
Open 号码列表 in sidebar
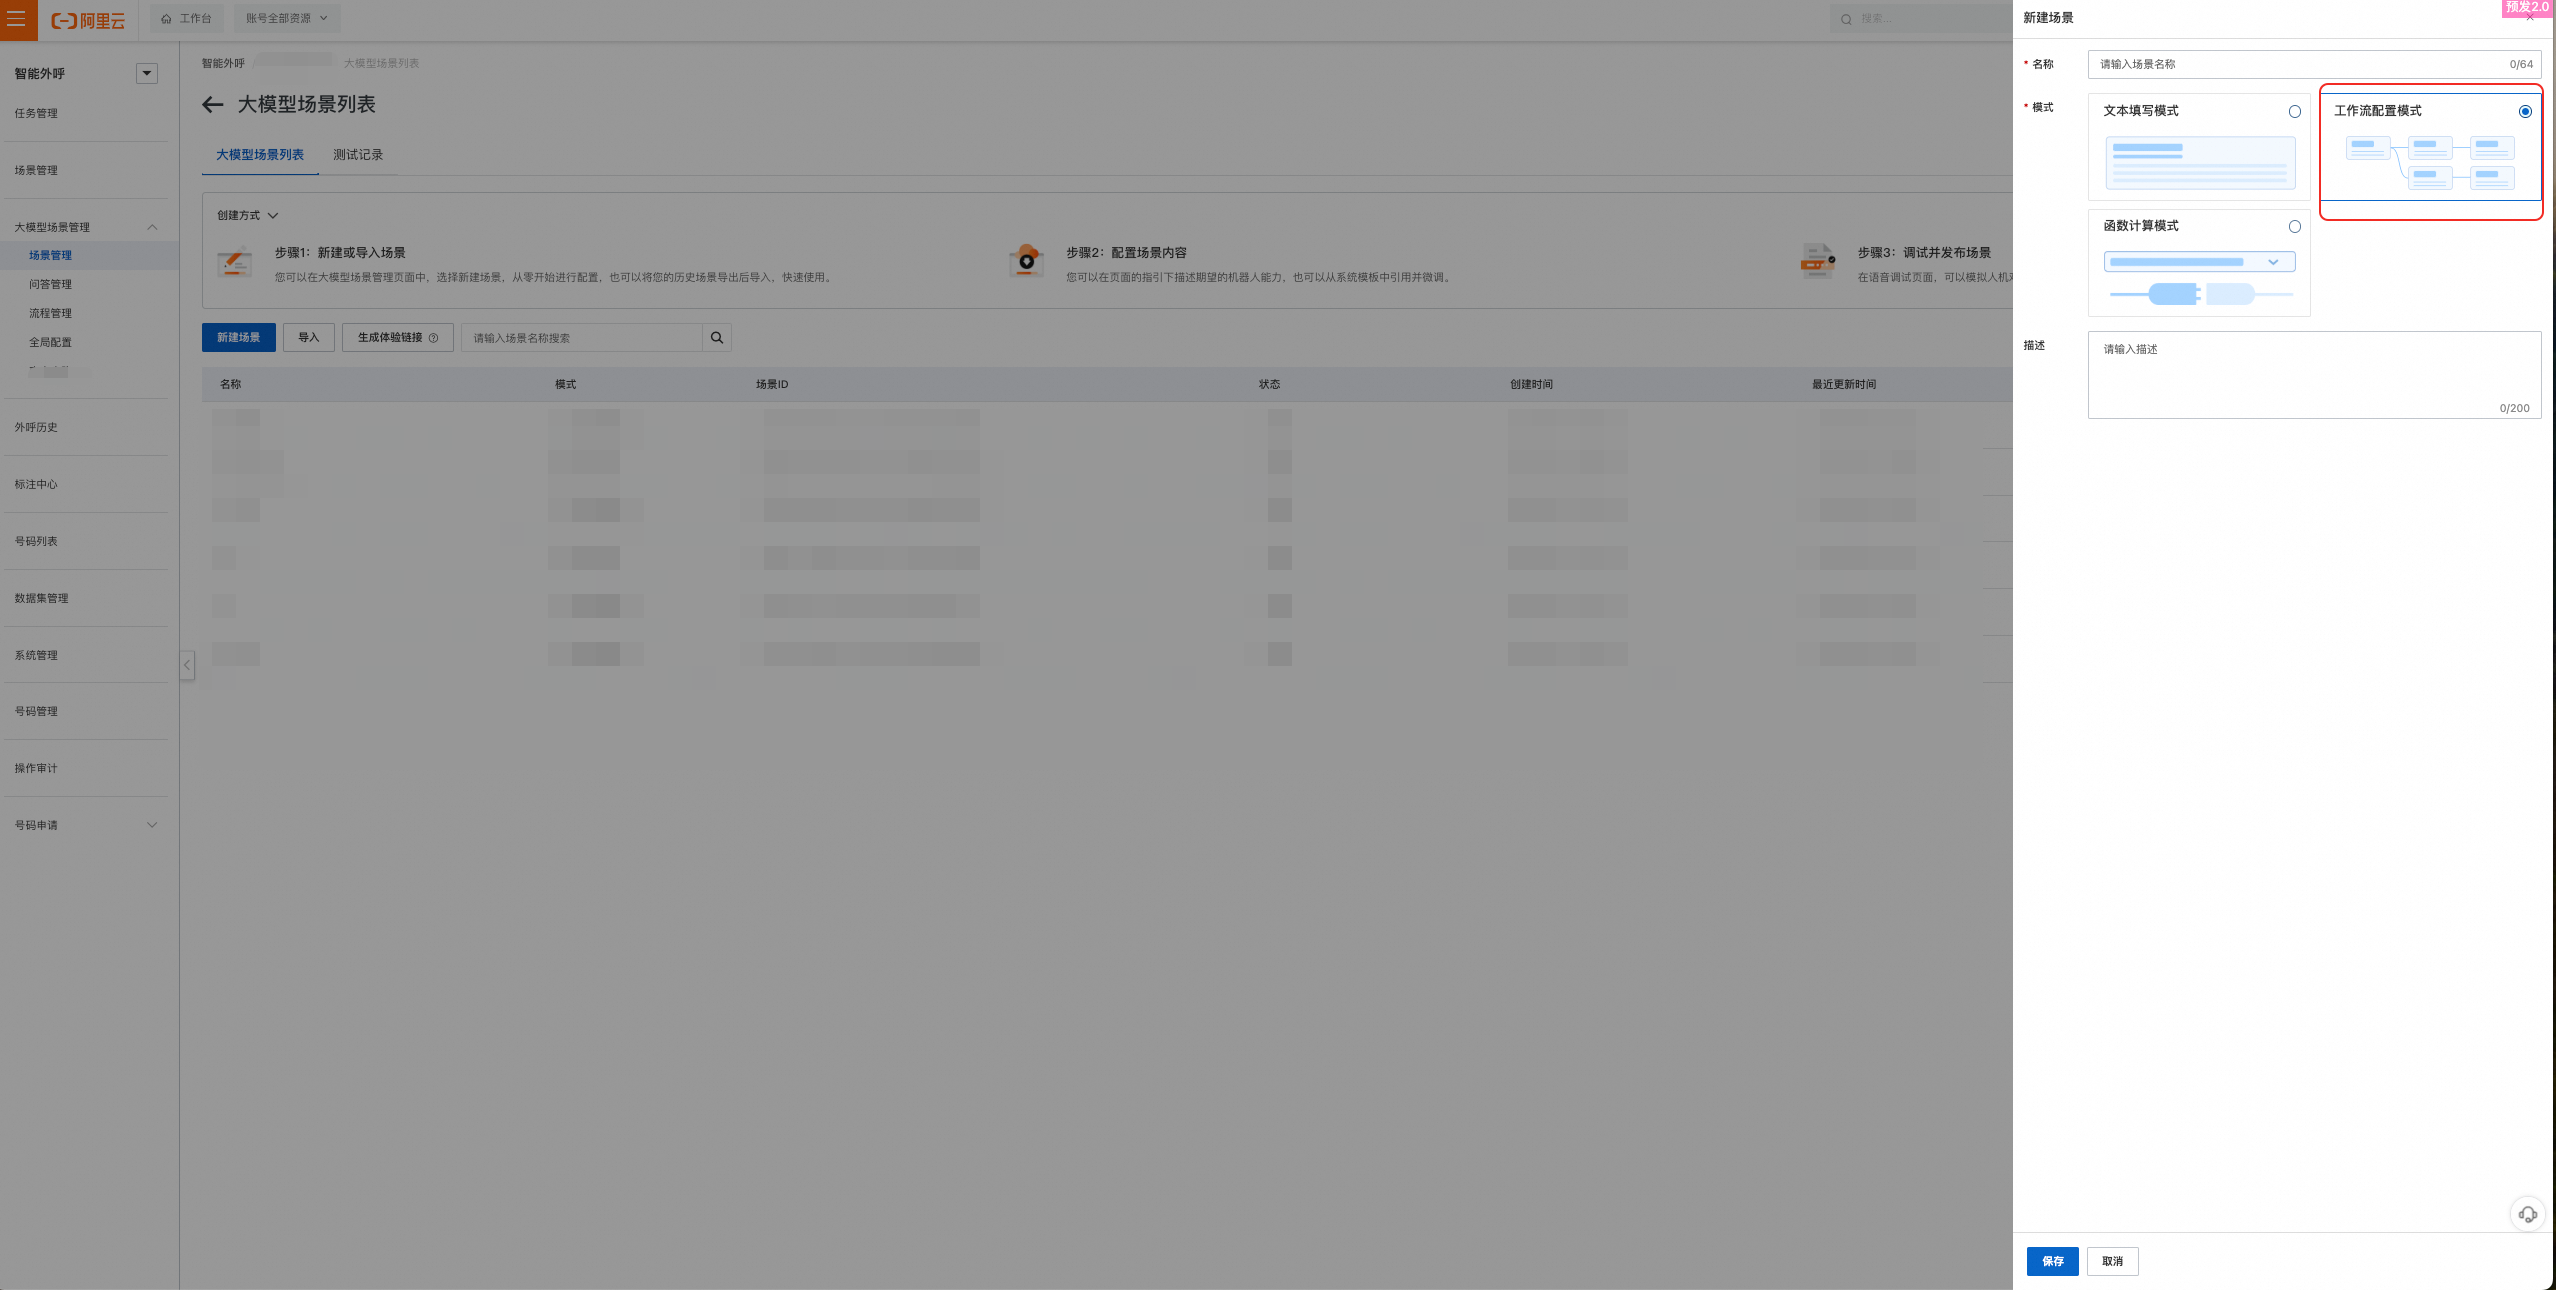pyautogui.click(x=36, y=541)
